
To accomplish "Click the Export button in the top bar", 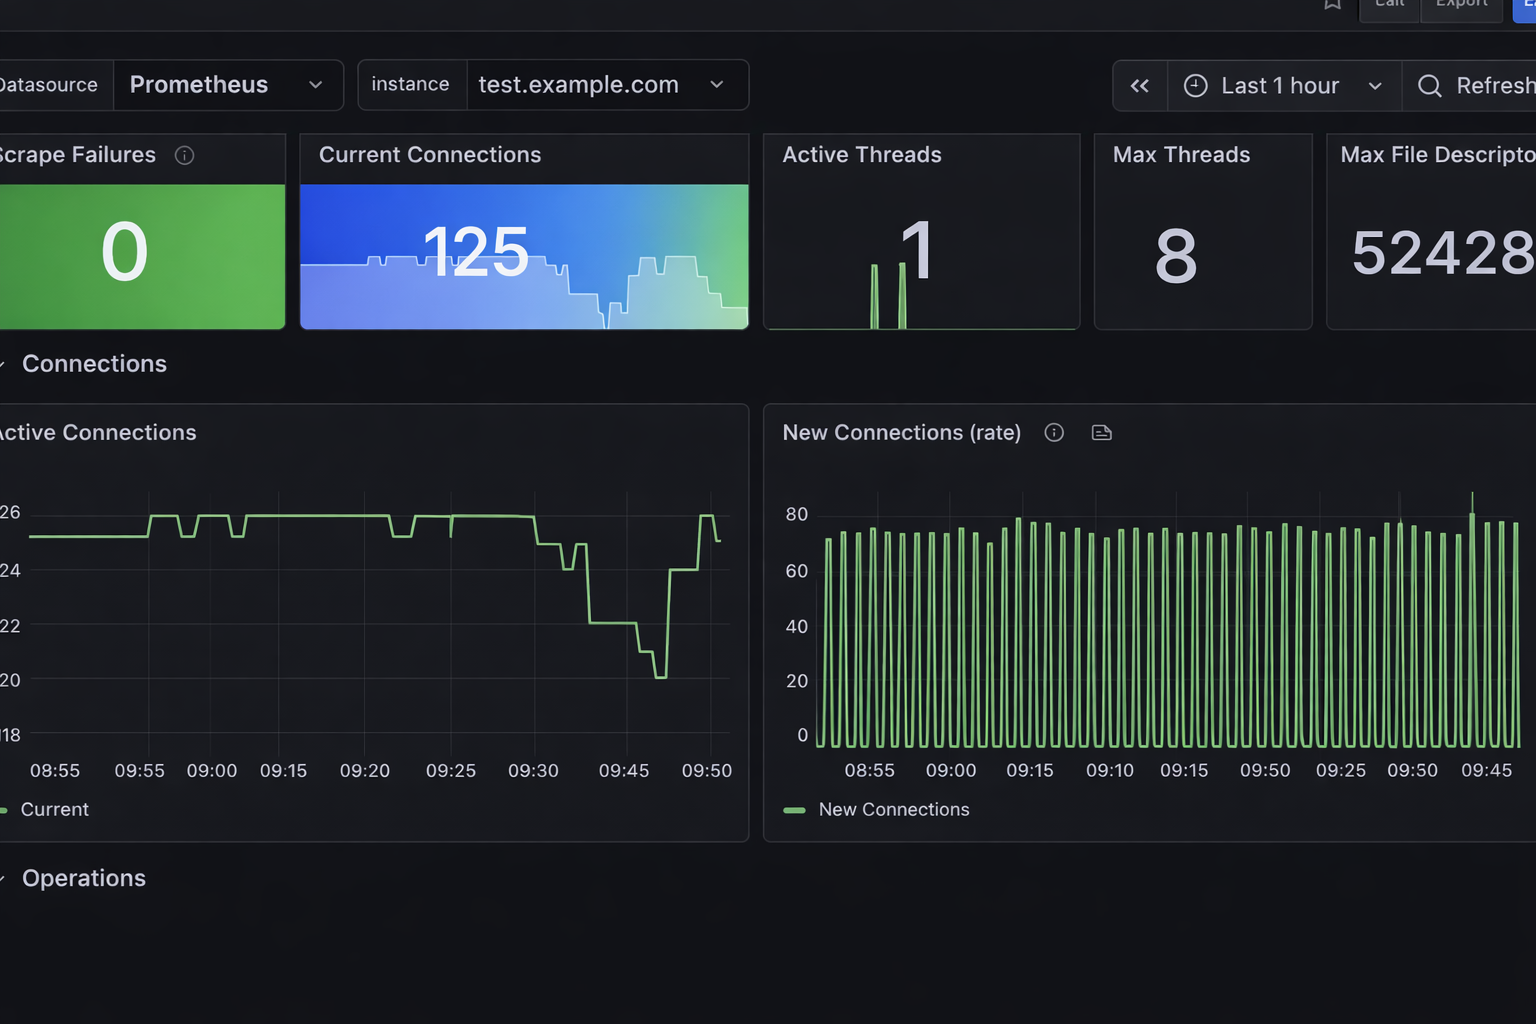I will 1462,6.
